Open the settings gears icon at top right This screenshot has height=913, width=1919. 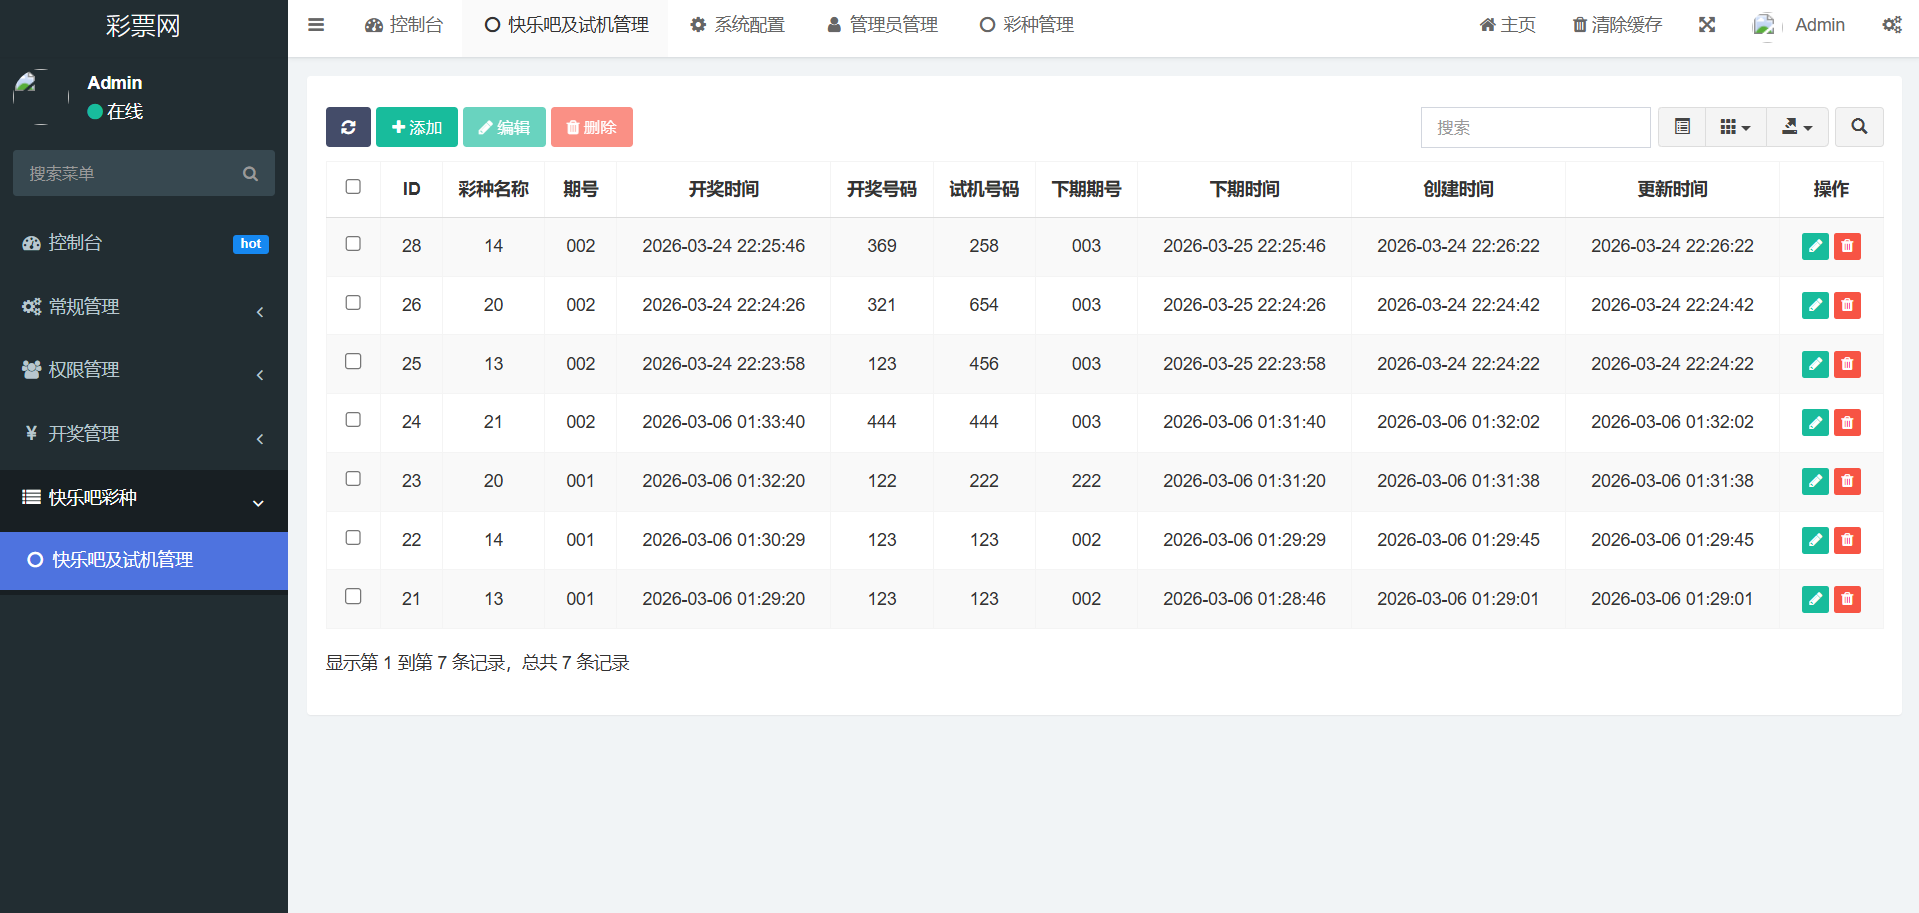click(x=1891, y=25)
